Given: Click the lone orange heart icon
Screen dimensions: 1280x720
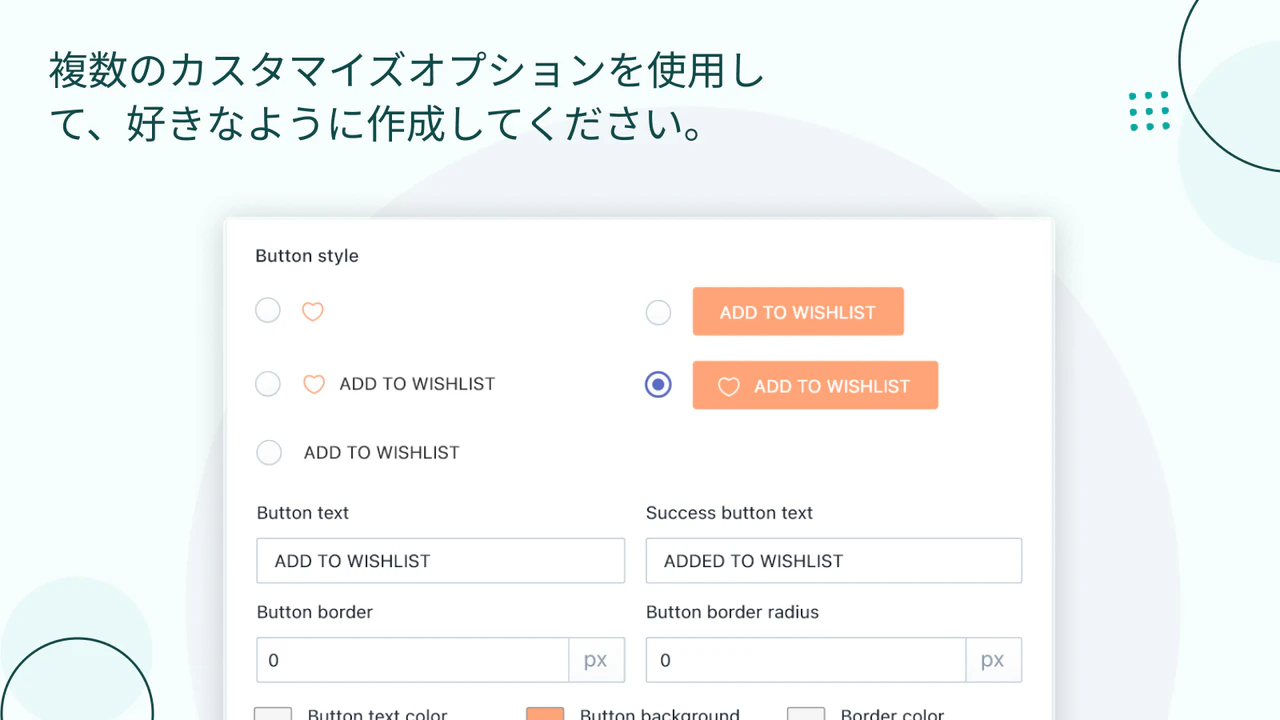Looking at the screenshot, I should (313, 312).
